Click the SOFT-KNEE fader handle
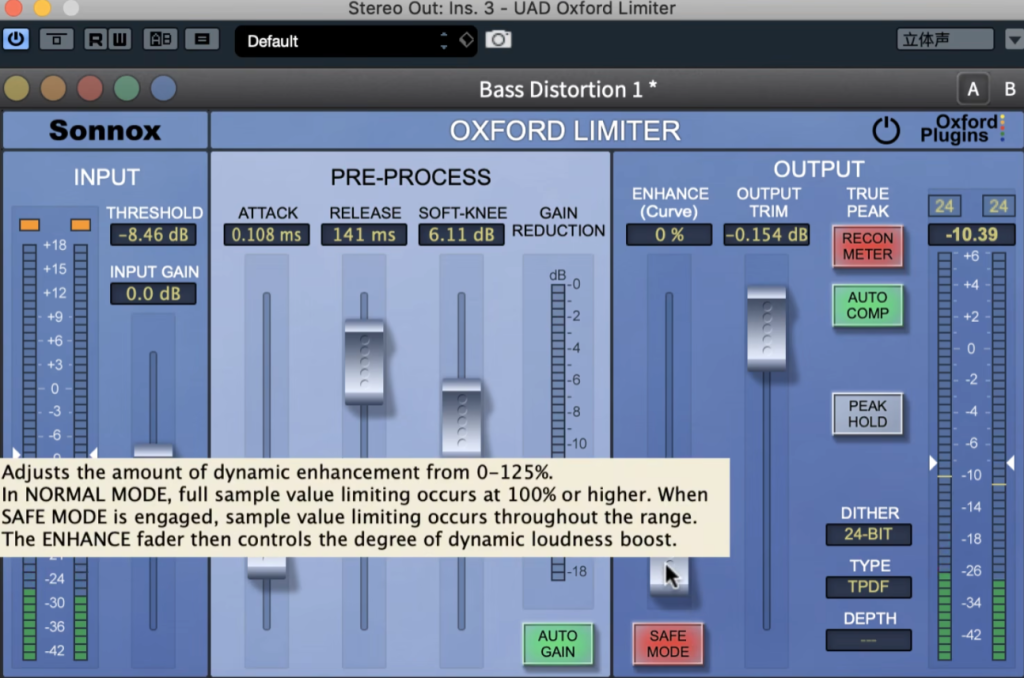The image size is (1024, 678). [x=462, y=417]
